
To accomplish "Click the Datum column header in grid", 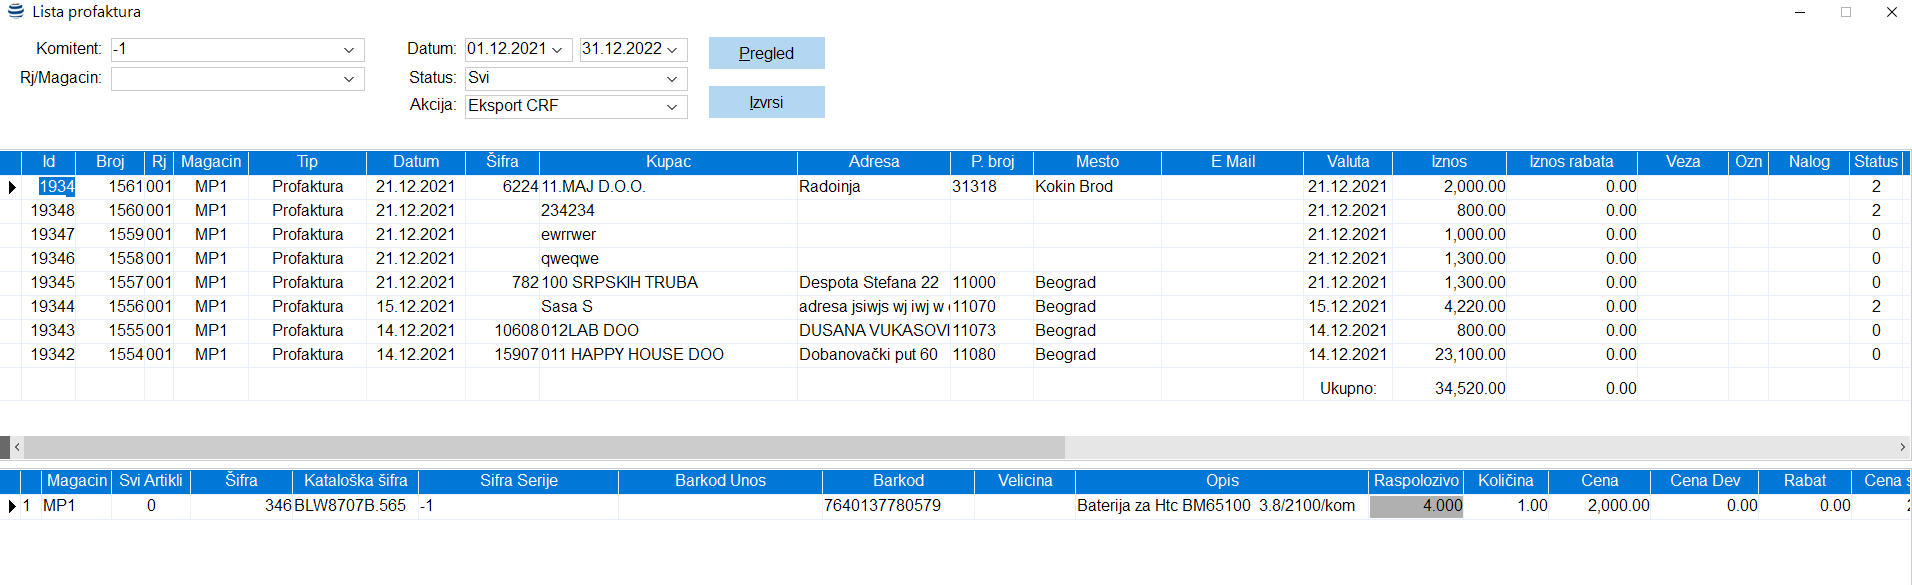I will point(415,162).
